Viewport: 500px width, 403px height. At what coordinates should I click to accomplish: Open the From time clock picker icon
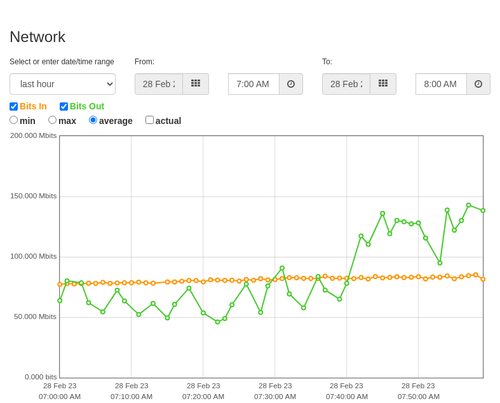(291, 84)
